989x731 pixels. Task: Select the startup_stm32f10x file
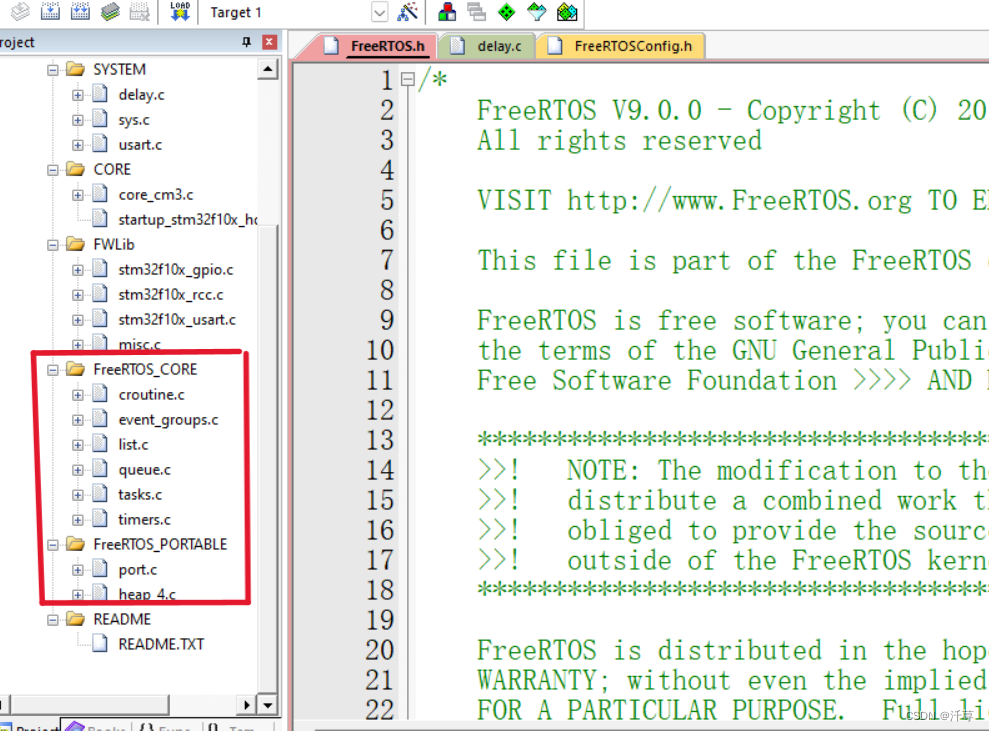(187, 219)
